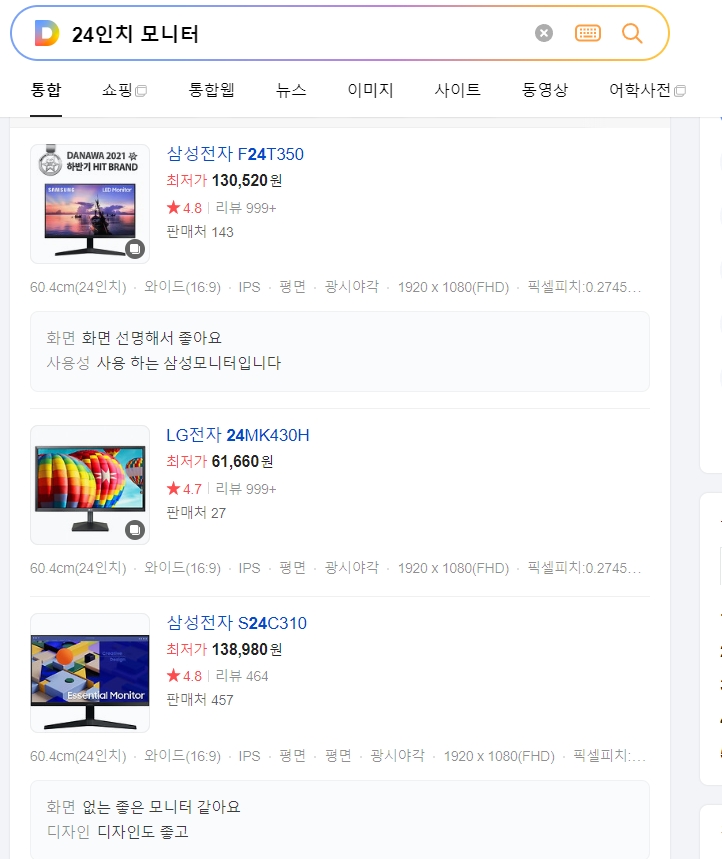The width and height of the screenshot is (722, 859).
Task: Click the gallery icon on 24MK430H thumbnail
Action: coord(135,530)
